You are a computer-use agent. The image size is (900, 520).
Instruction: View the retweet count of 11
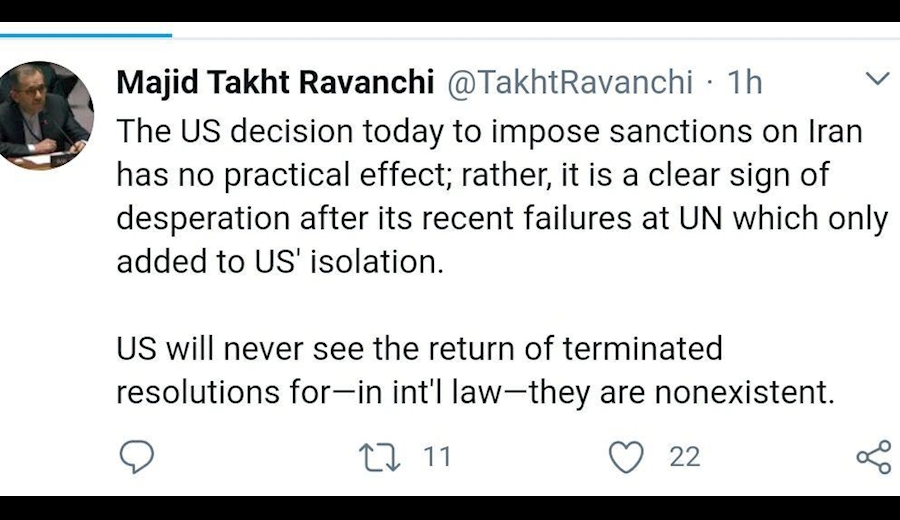[x=437, y=457]
